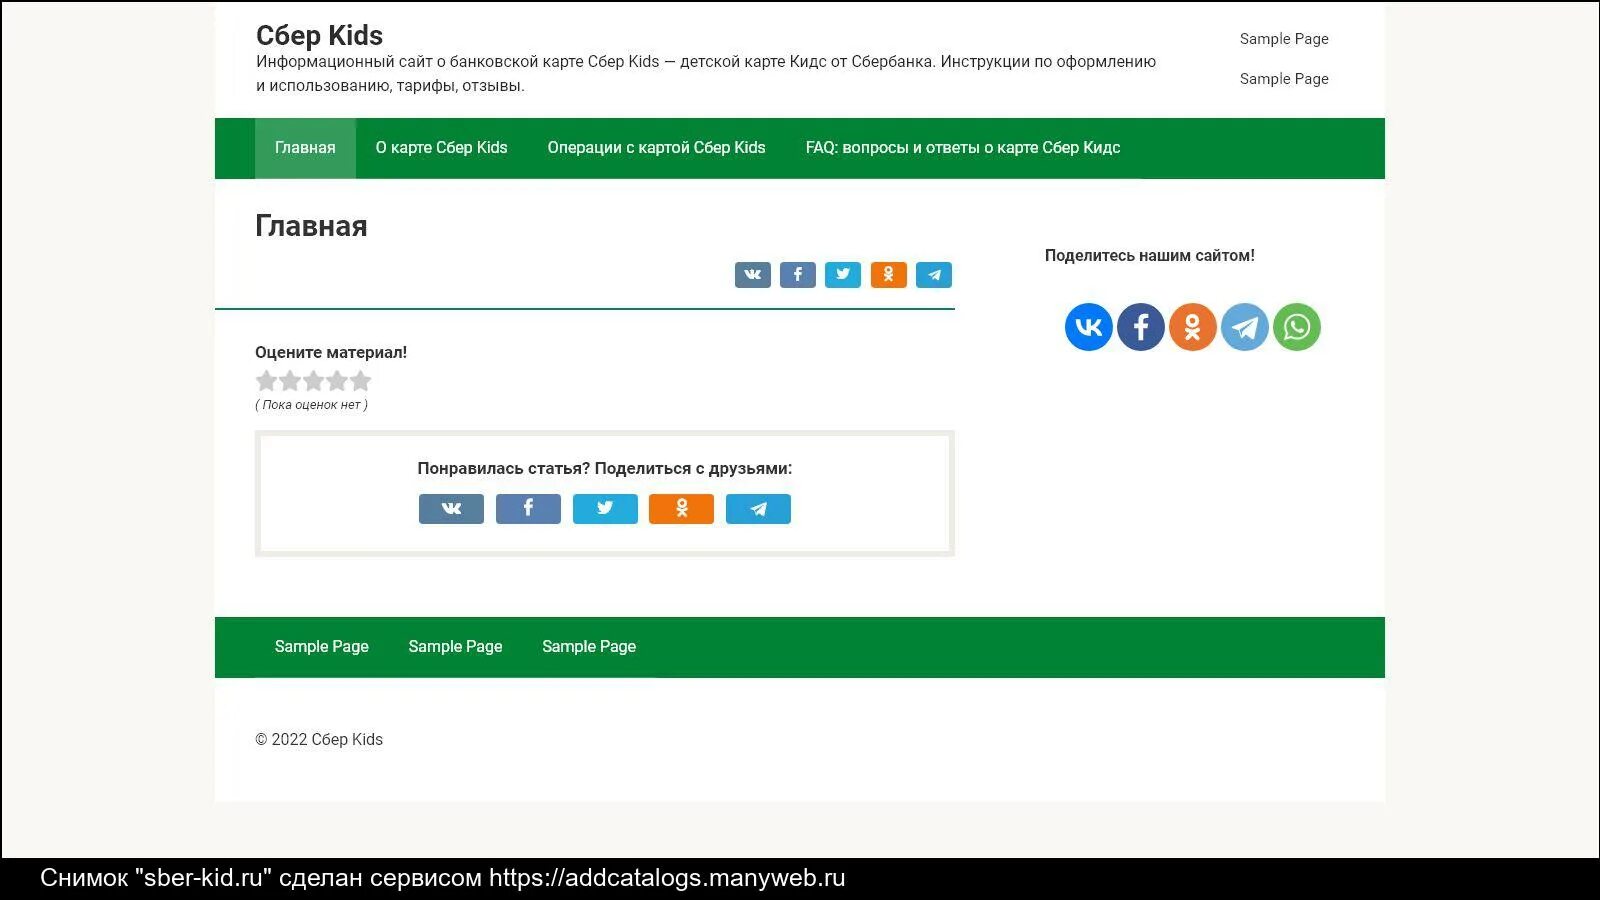Open the first Sample Page link in the header
This screenshot has width=1600, height=900.
[1284, 39]
